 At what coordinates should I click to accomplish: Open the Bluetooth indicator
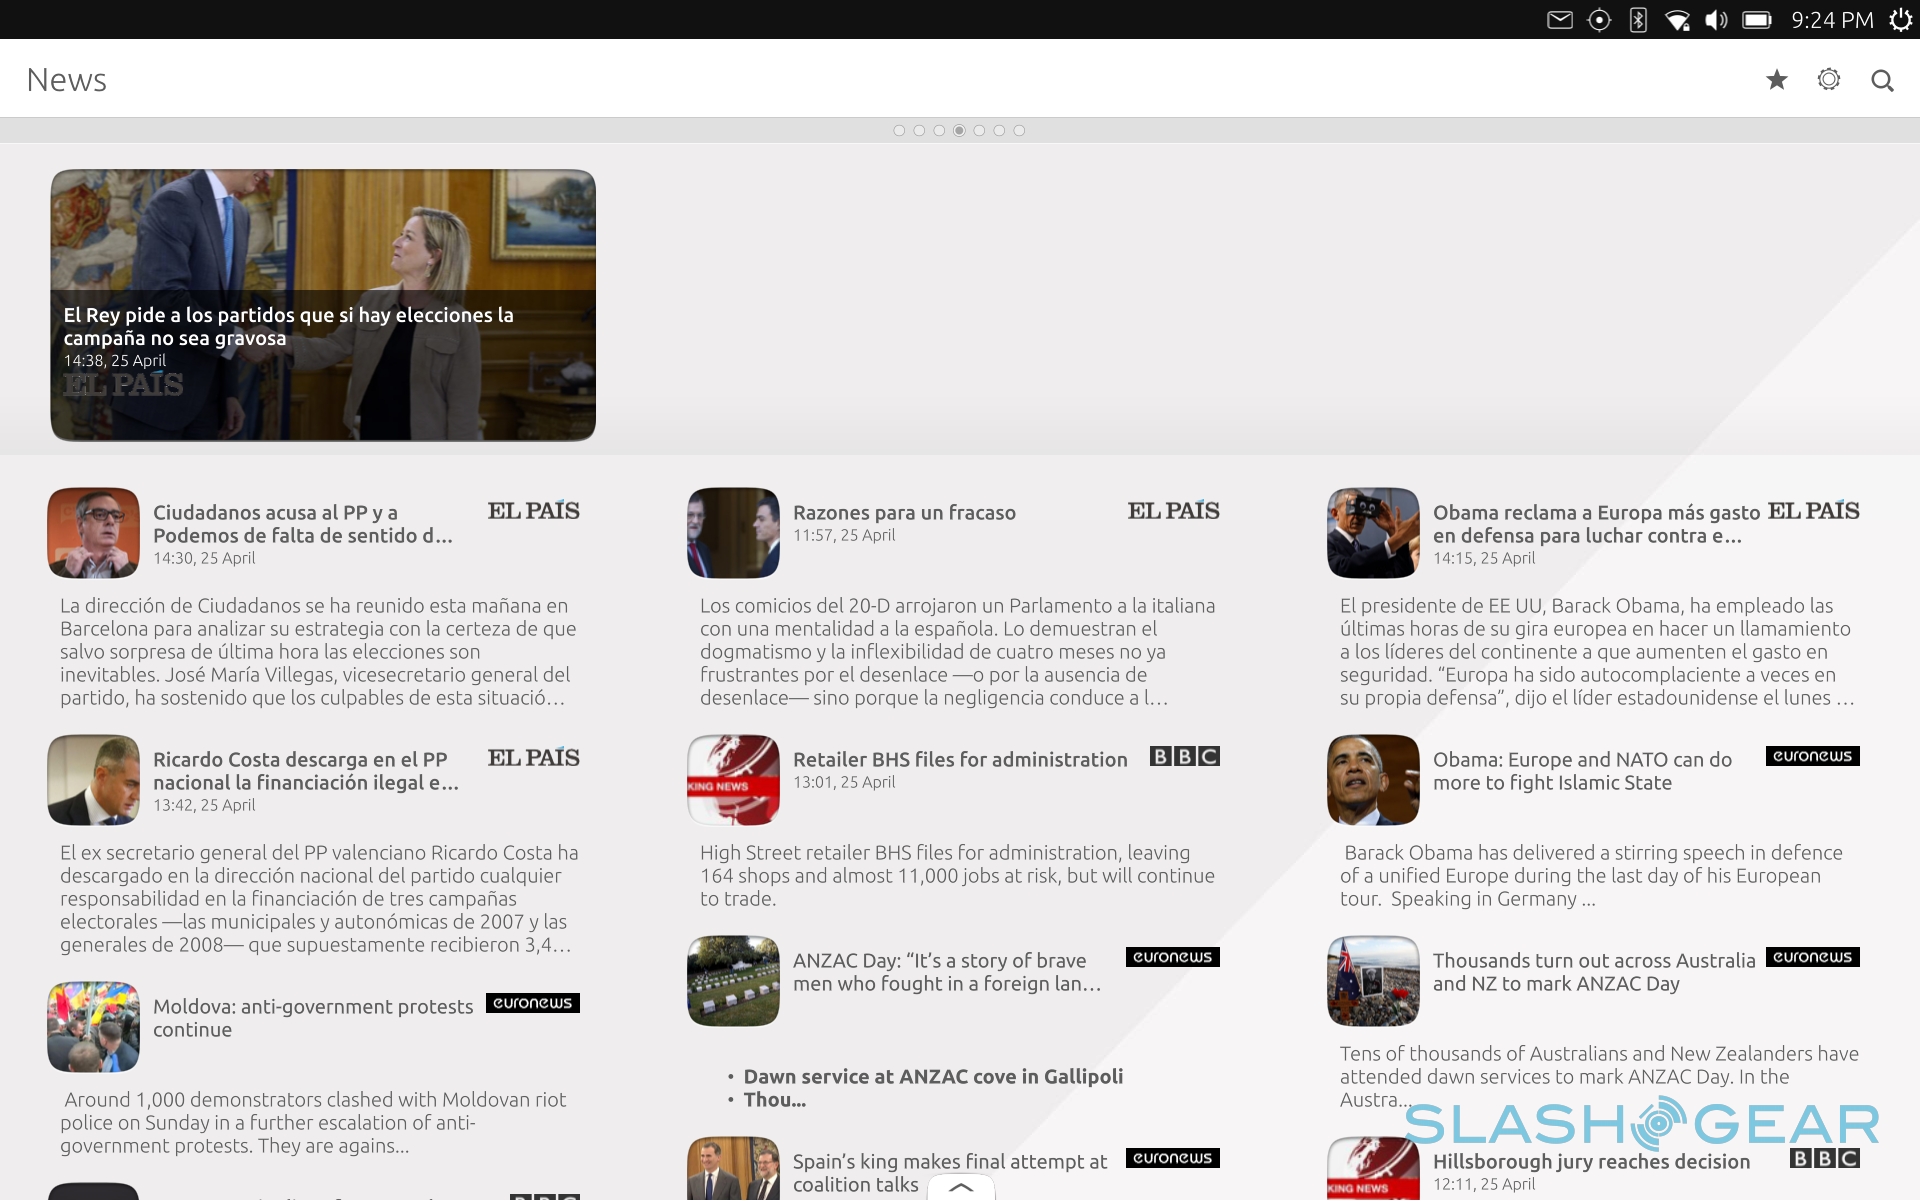[1638, 20]
